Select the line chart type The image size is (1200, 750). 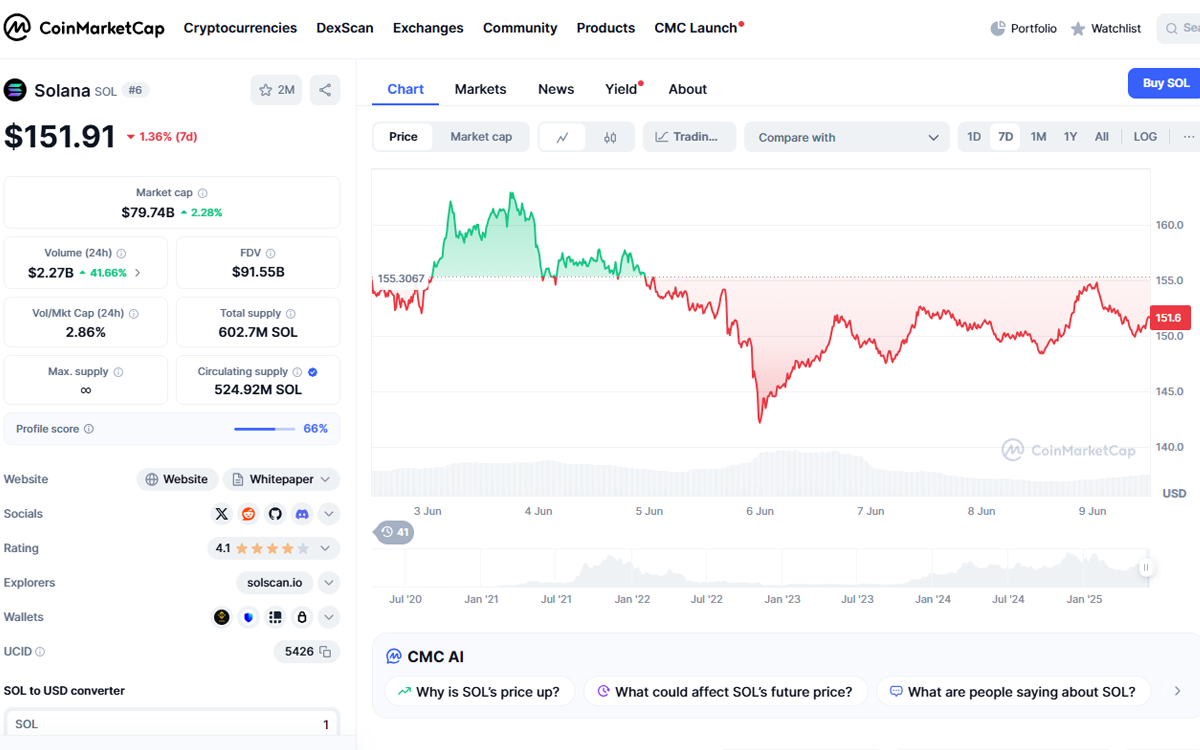tap(563, 138)
